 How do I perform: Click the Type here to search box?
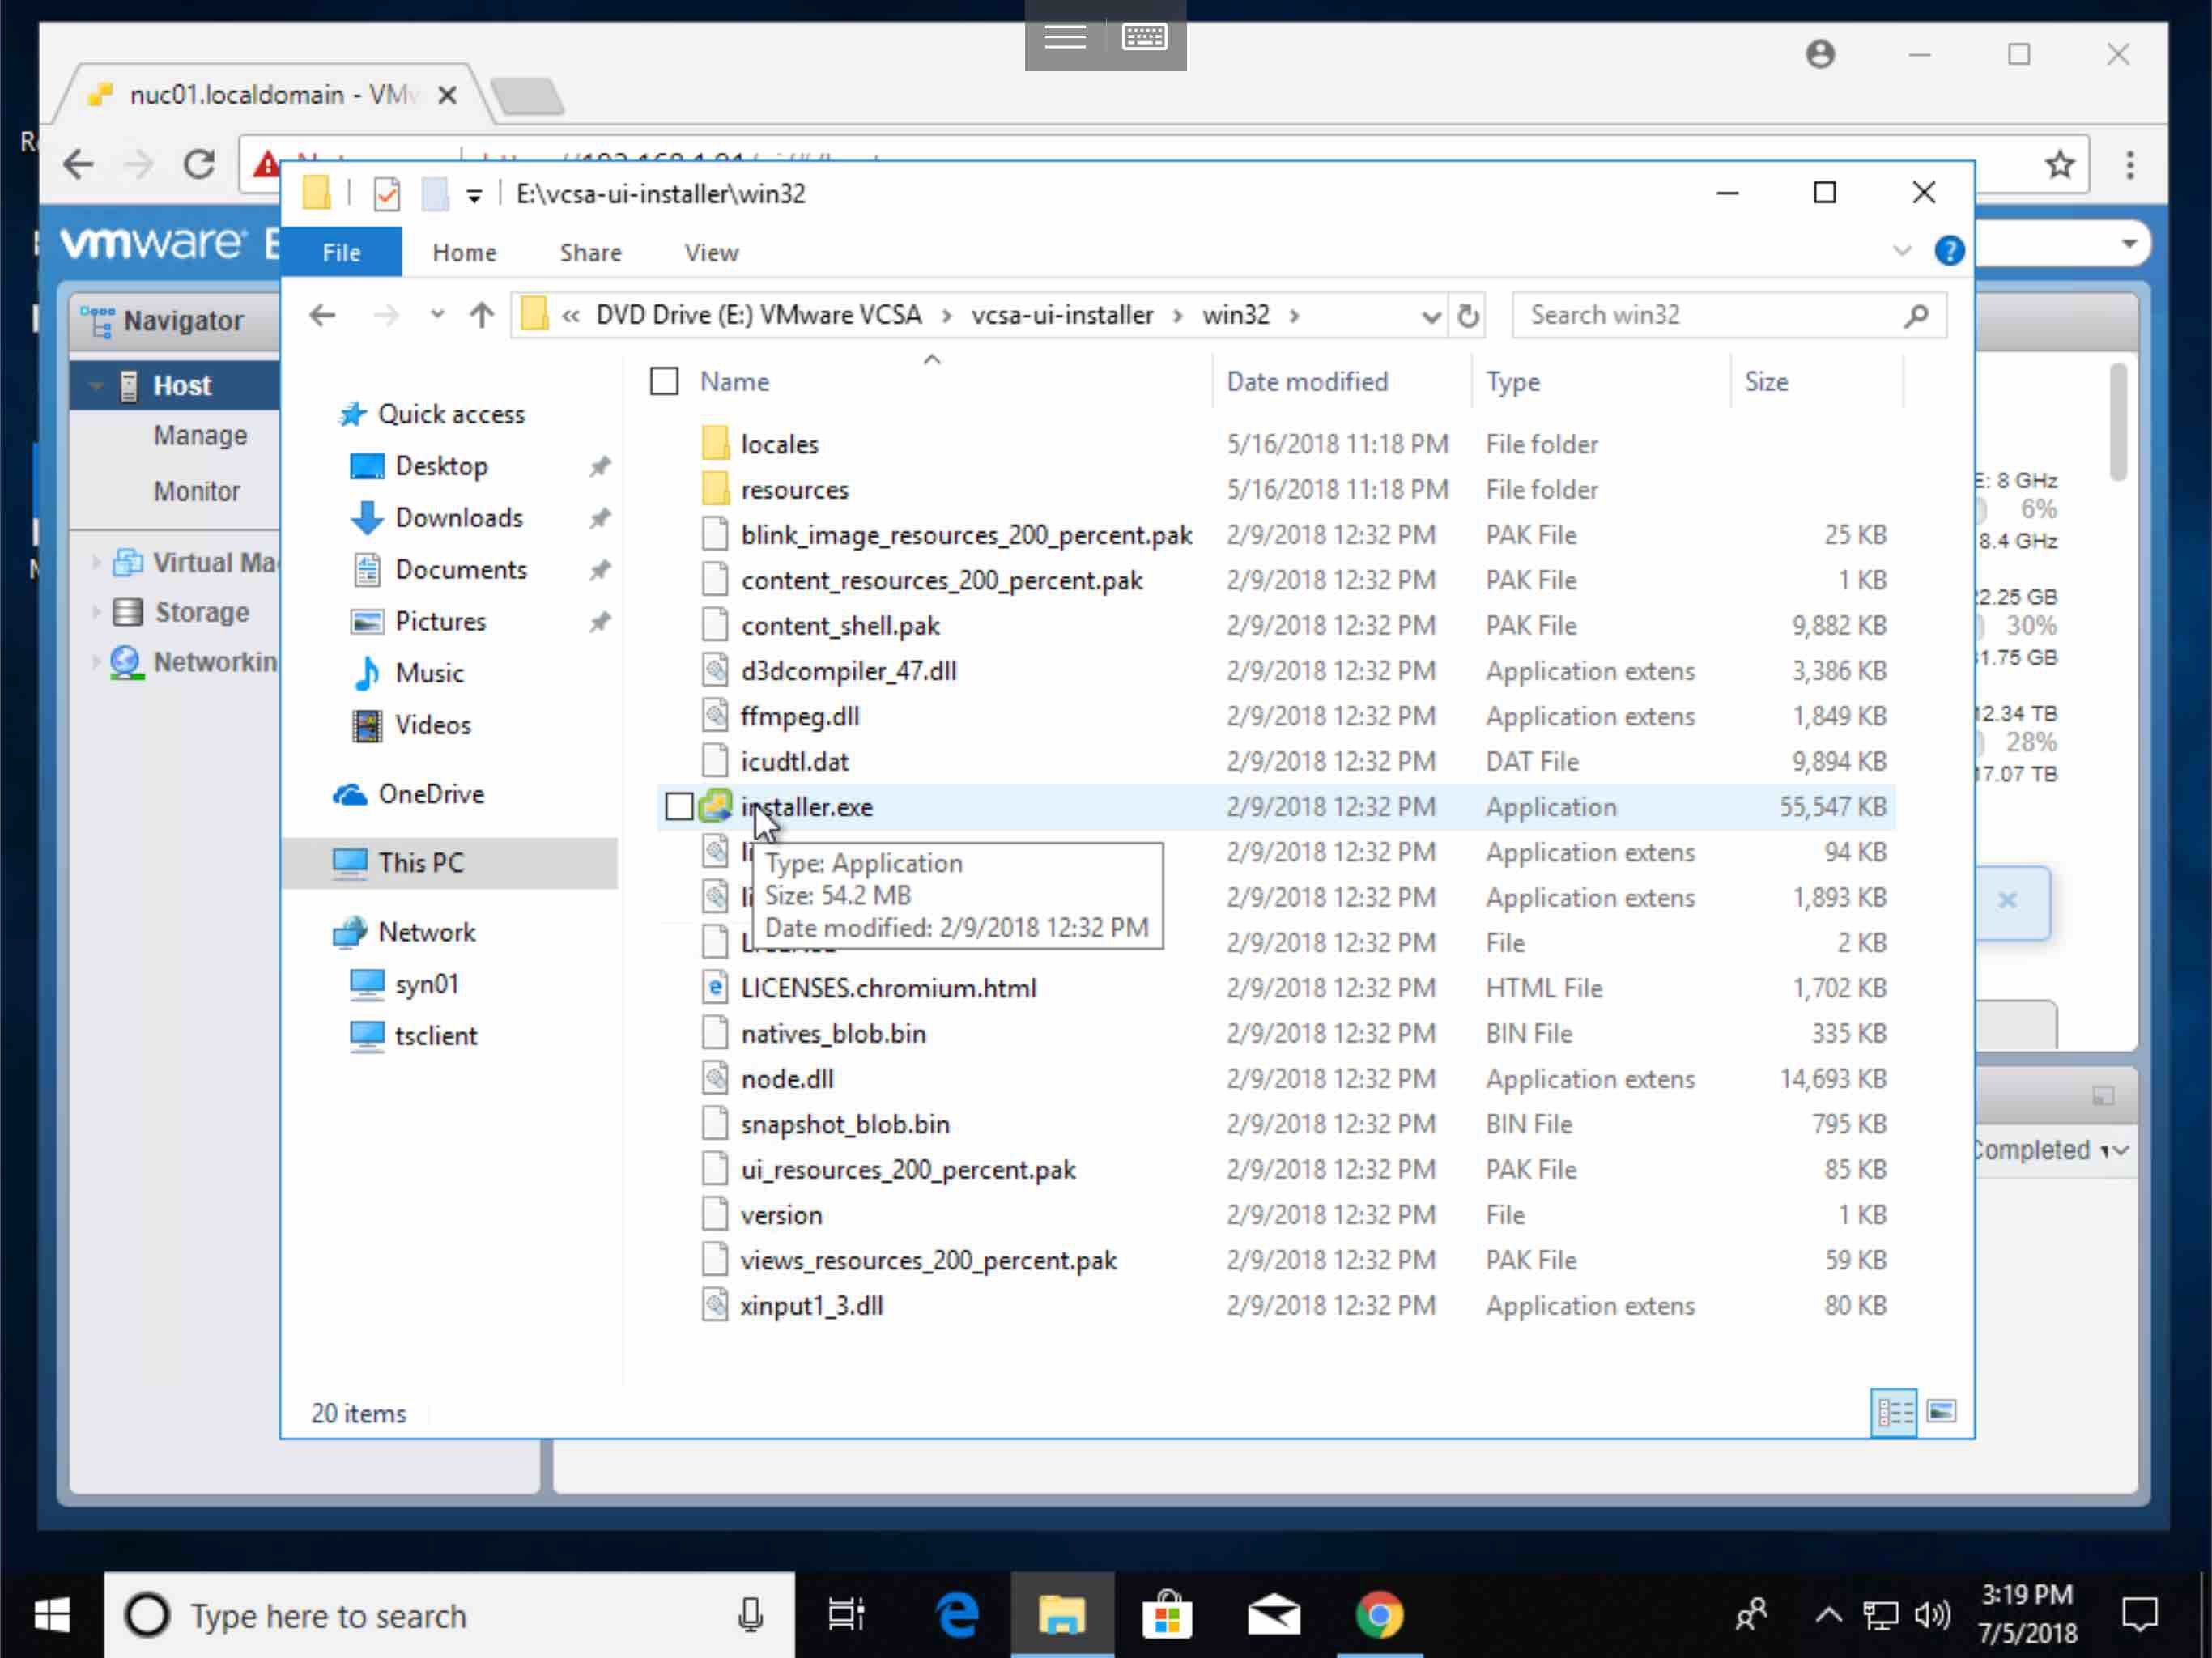point(449,1615)
